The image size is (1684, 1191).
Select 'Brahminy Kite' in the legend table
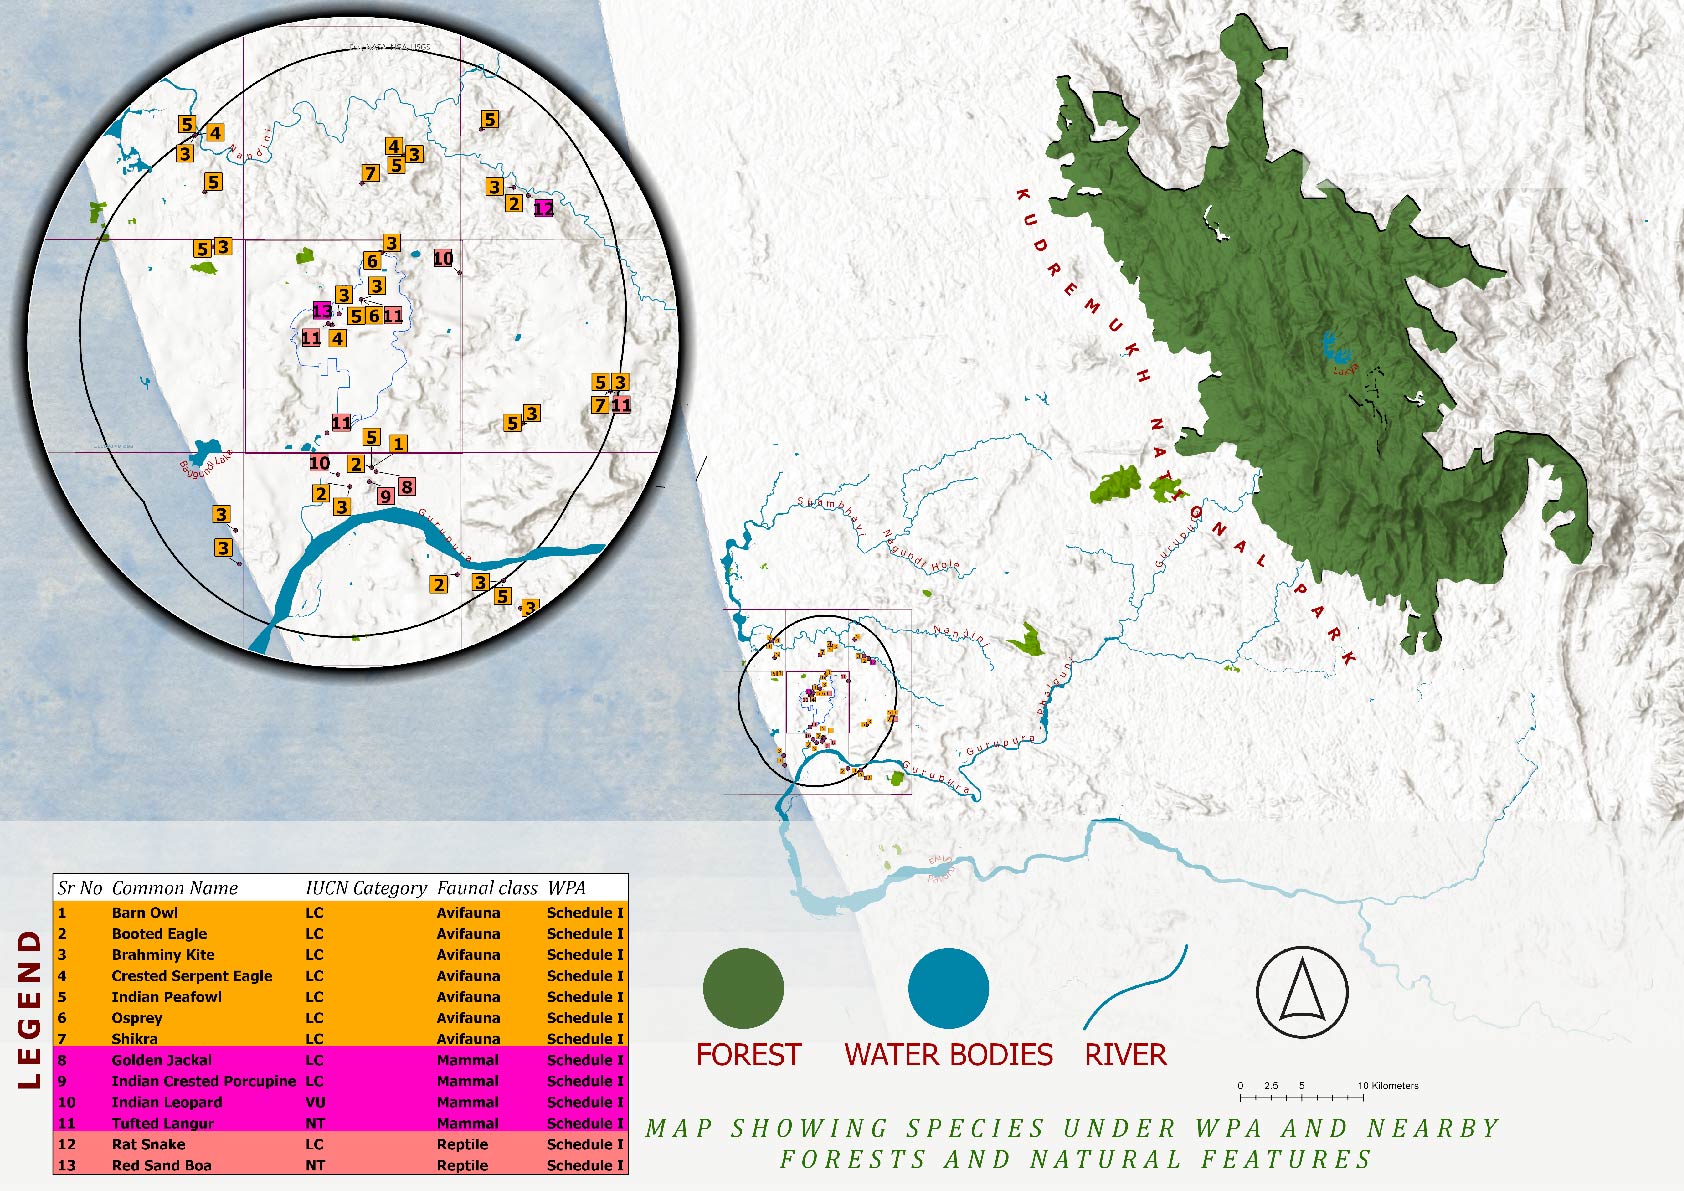pyautogui.click(x=163, y=955)
